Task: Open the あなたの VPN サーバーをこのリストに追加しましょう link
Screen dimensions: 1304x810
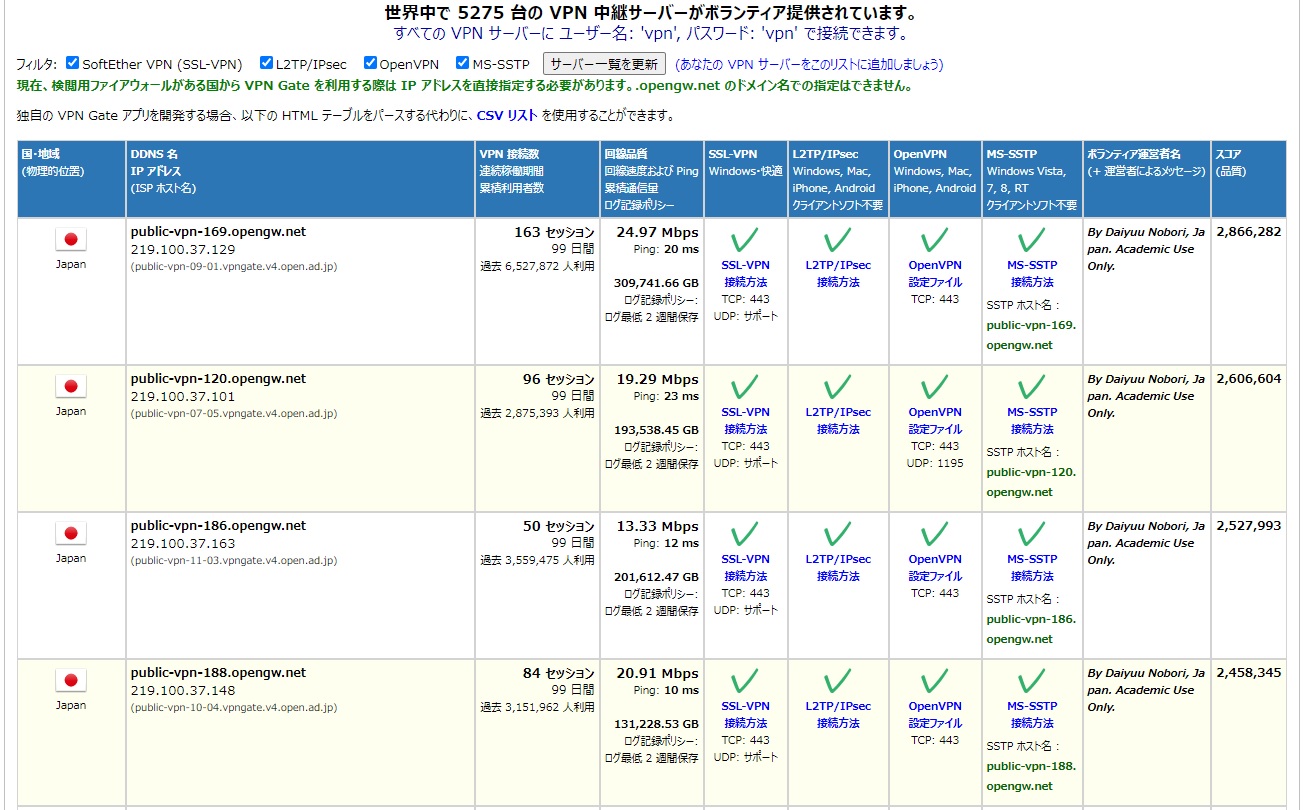Action: click(x=809, y=64)
